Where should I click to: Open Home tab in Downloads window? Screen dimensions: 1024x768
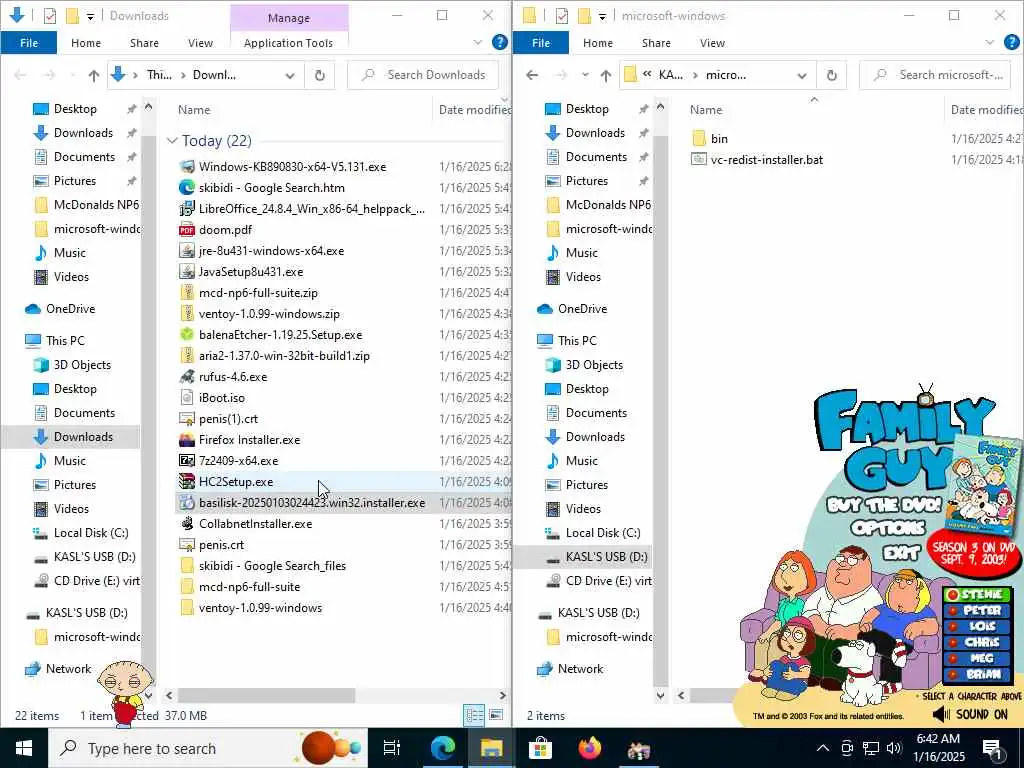(86, 42)
